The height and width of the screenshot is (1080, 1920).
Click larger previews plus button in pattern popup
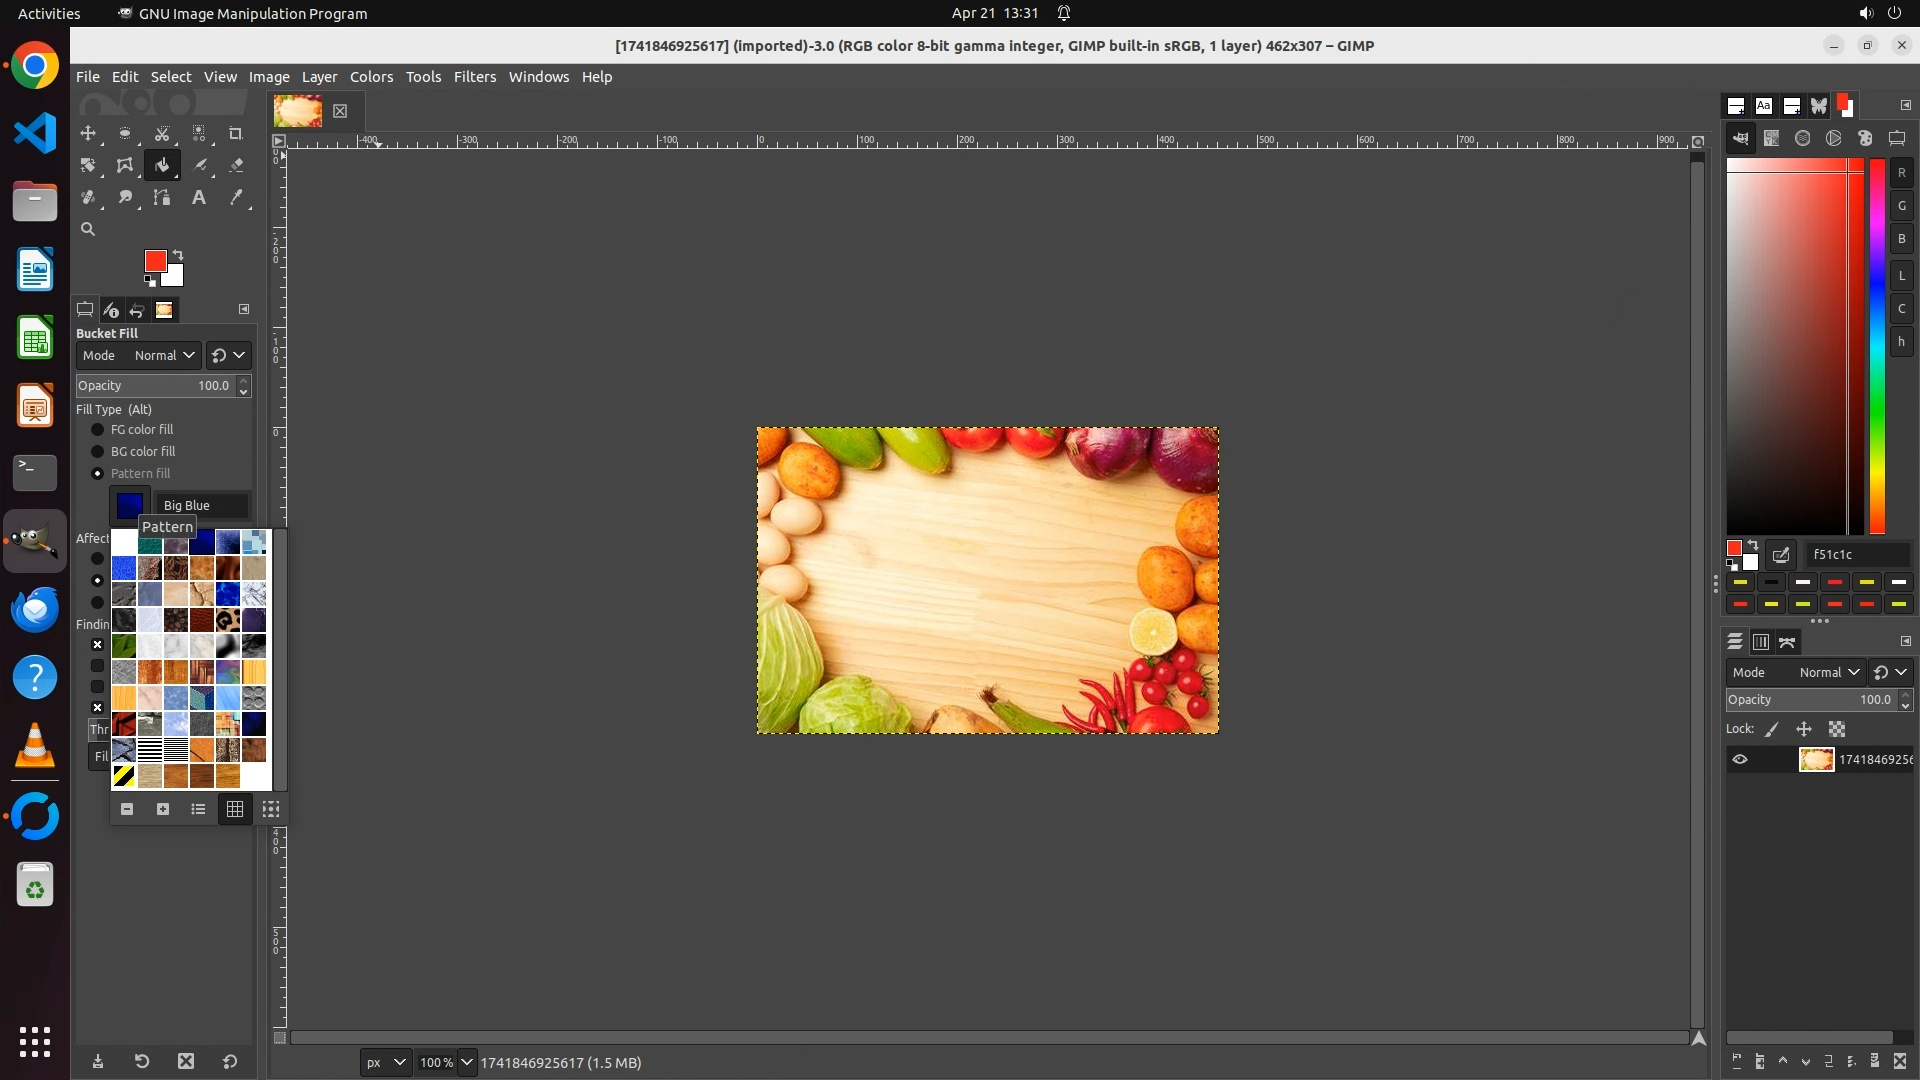pyautogui.click(x=163, y=809)
